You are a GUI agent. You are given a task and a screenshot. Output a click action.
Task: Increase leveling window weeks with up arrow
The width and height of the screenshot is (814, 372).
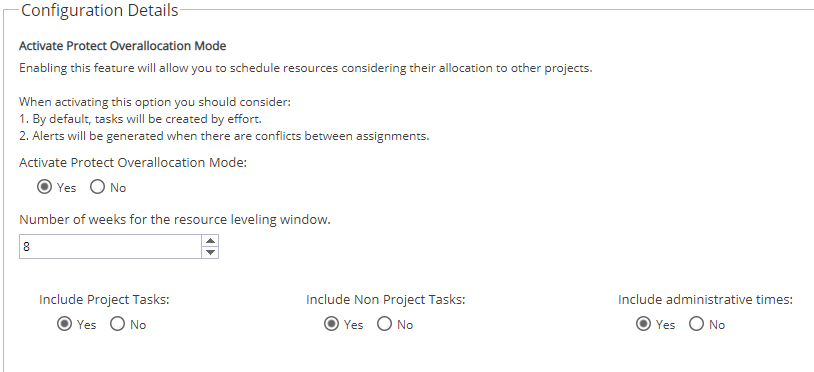(210, 241)
